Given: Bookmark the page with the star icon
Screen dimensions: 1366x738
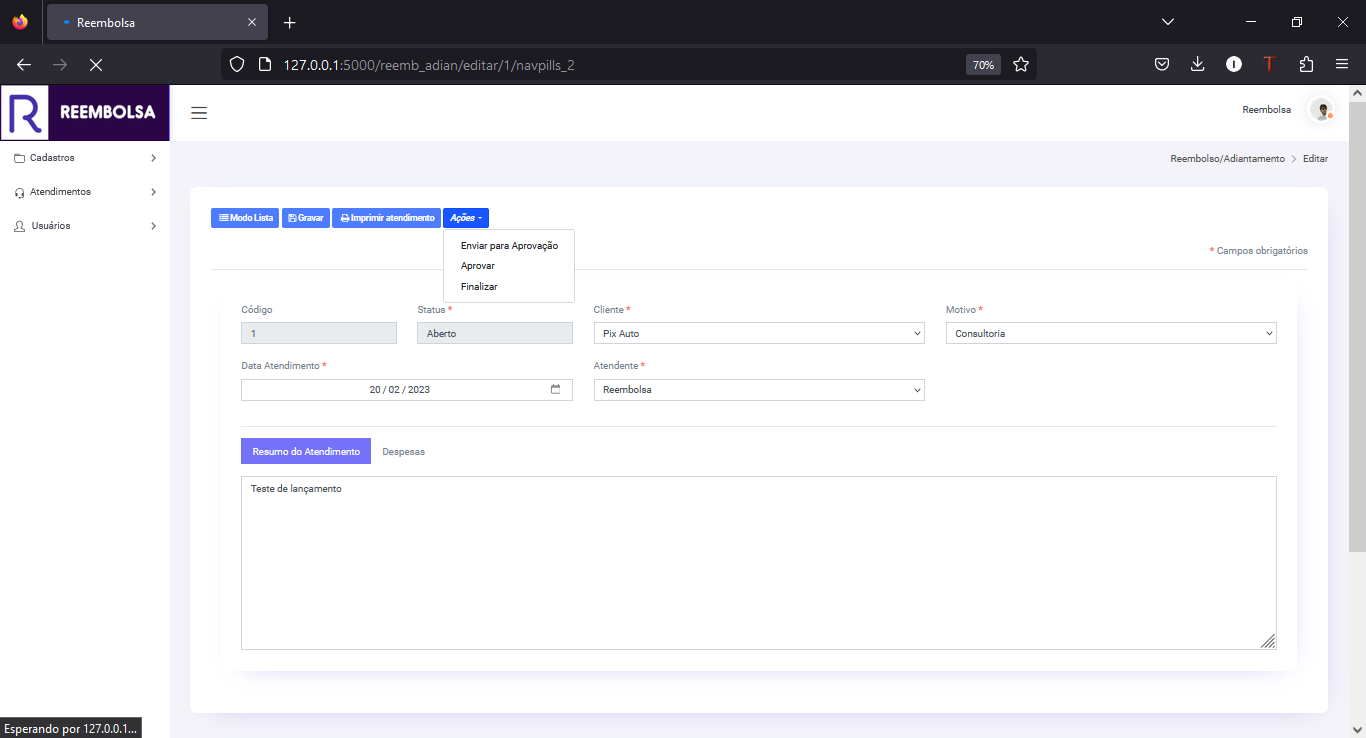Looking at the screenshot, I should point(1021,64).
